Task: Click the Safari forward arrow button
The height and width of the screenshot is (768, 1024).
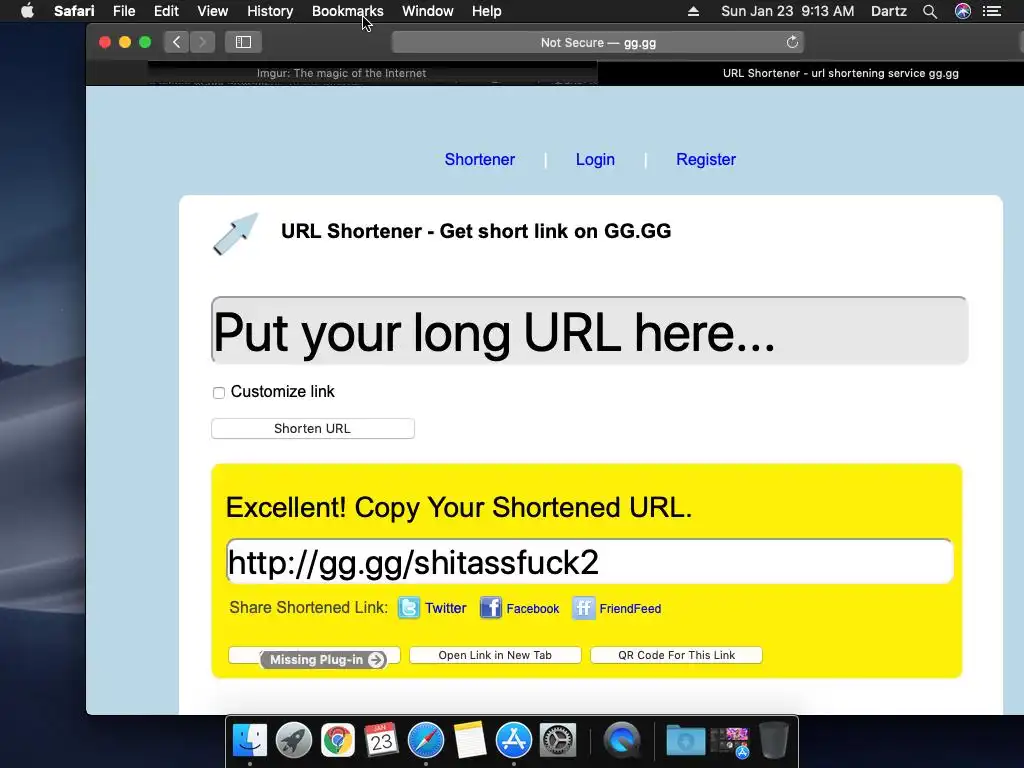Action: [202, 42]
